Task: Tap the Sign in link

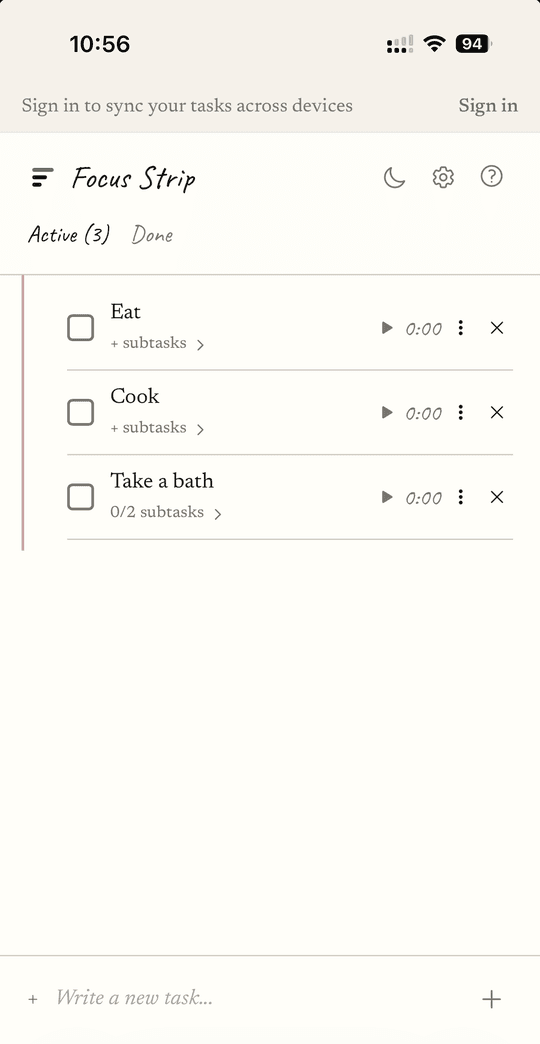Action: (488, 105)
